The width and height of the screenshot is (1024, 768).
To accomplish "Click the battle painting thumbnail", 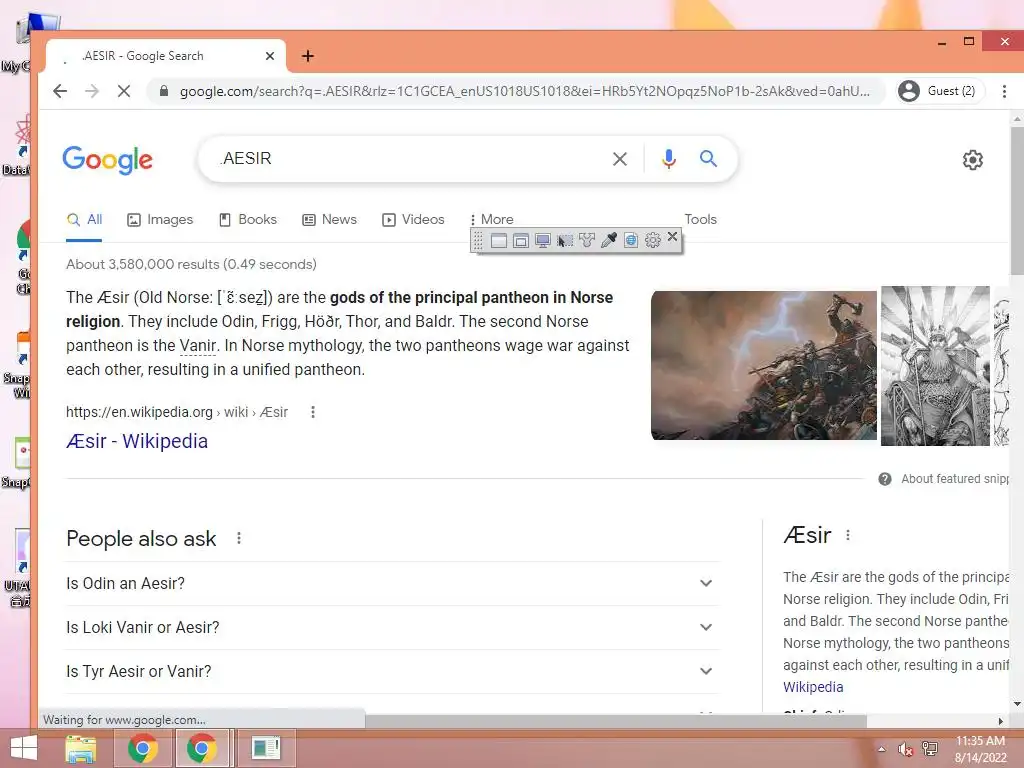I will (764, 365).
